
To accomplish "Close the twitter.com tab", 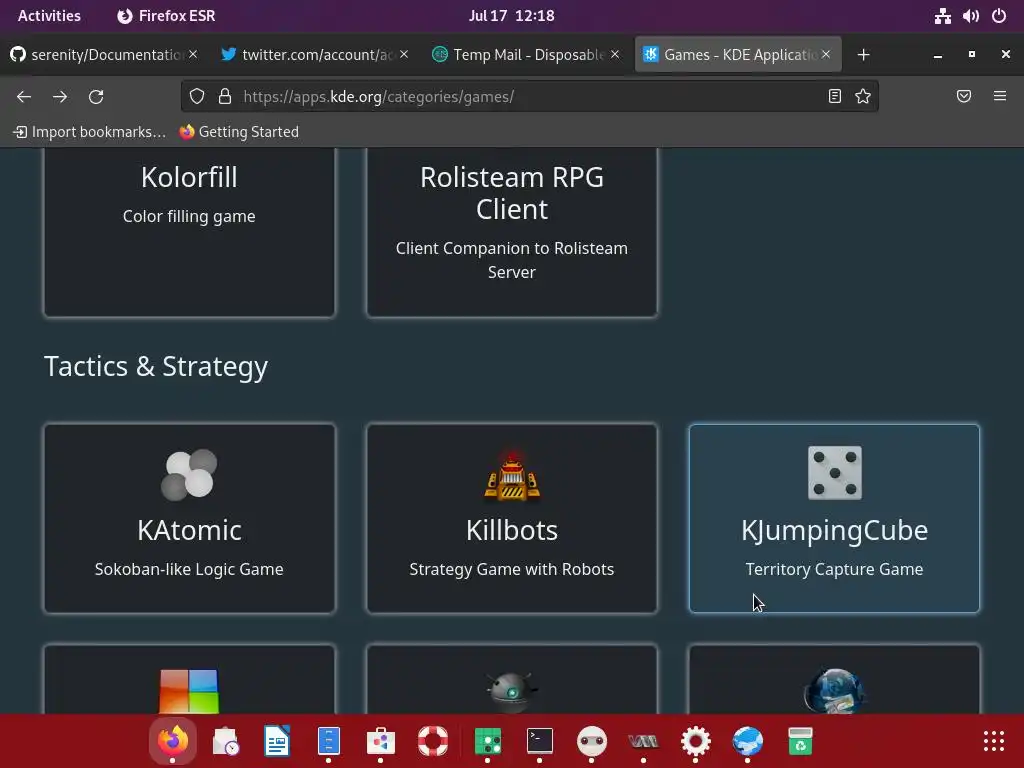I will [x=404, y=54].
